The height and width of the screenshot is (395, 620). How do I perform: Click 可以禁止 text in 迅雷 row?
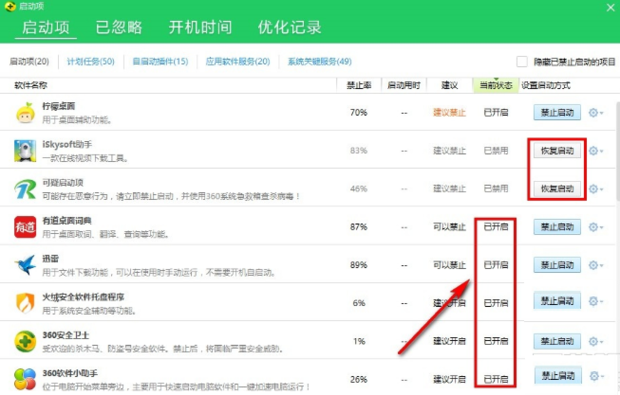450,265
